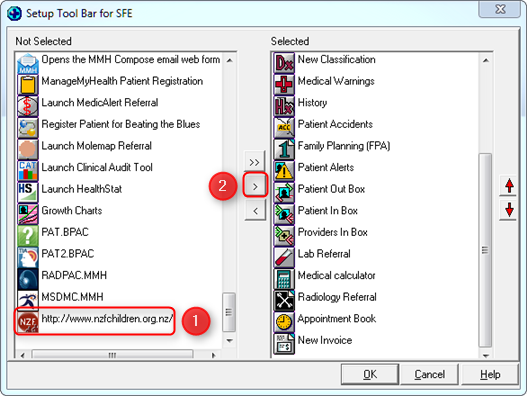Select the Medical calculator icon
Image resolution: width=527 pixels, height=396 pixels.
pyautogui.click(x=284, y=278)
